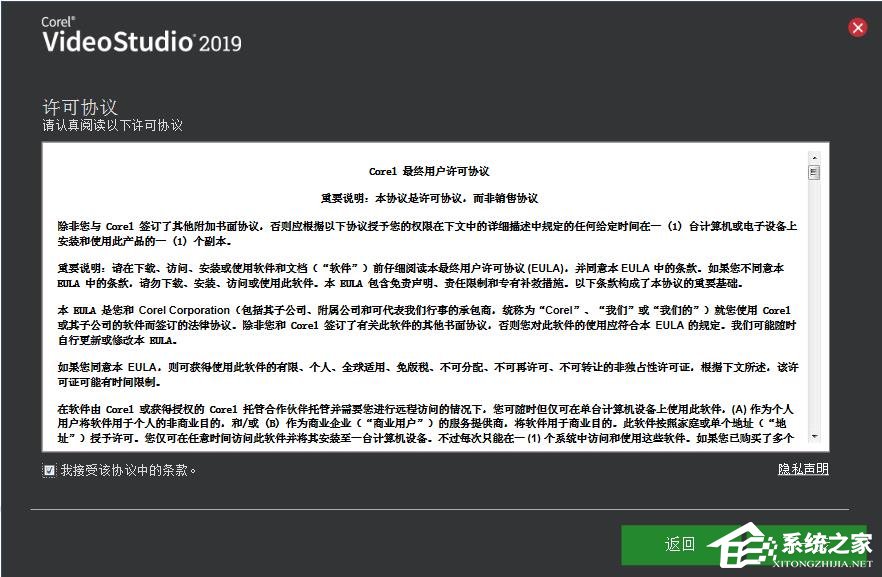Open the 隐私声明 privacy link

coord(803,469)
